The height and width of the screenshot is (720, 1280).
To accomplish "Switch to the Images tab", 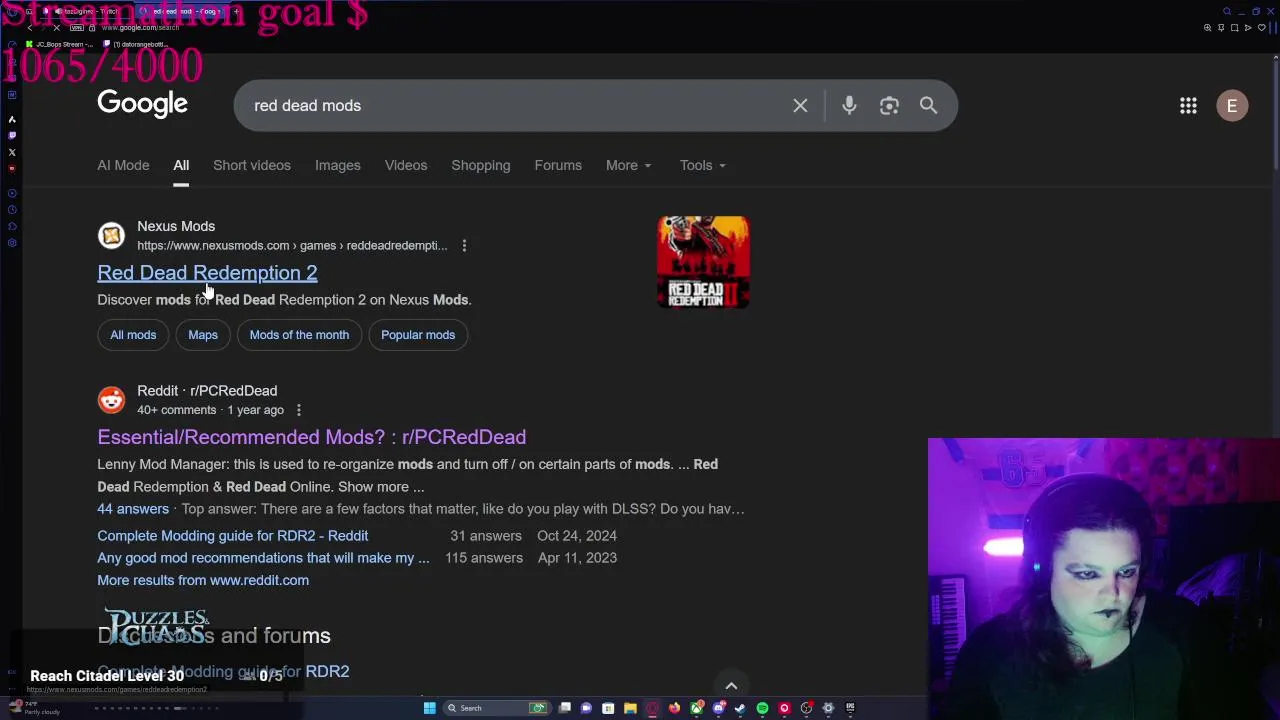I will coord(338,165).
